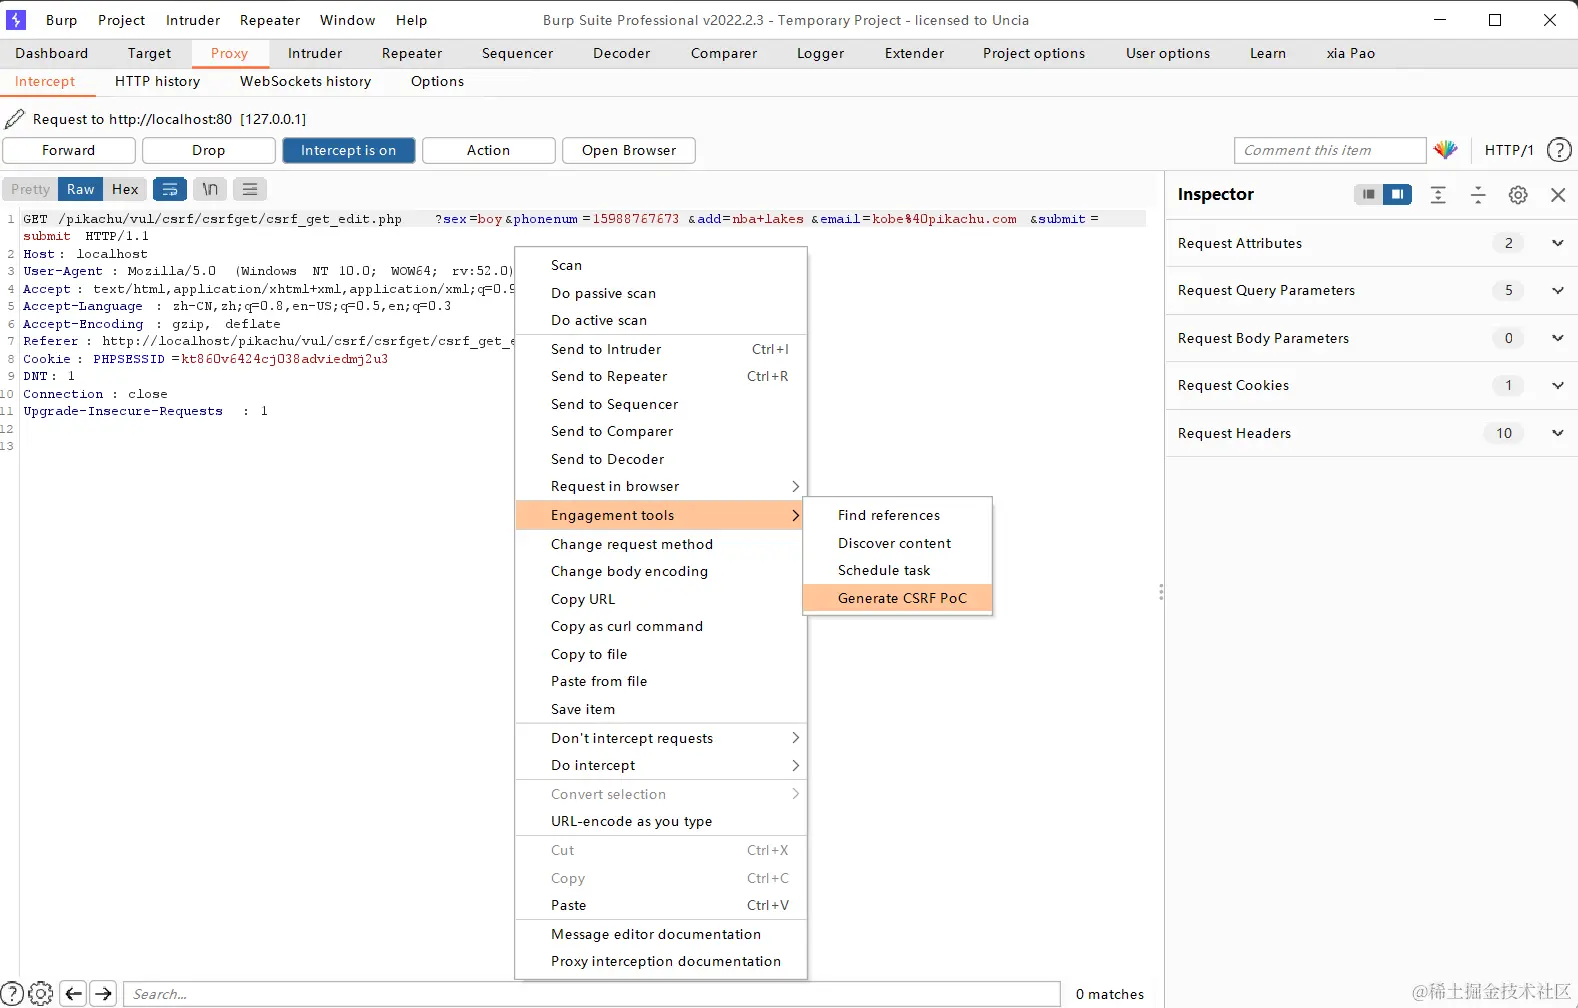The width and height of the screenshot is (1578, 1008).
Task: Choose Copy as curl command
Action: coord(660,626)
